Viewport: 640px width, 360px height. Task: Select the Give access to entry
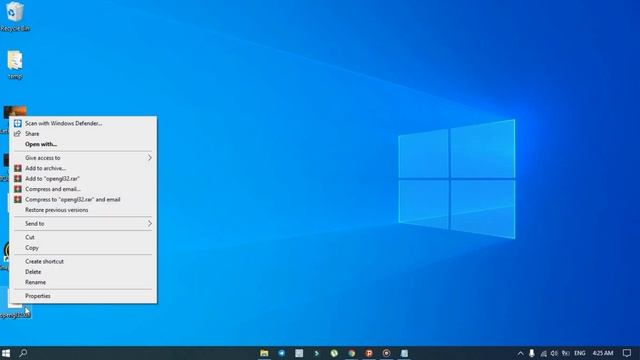pos(83,158)
